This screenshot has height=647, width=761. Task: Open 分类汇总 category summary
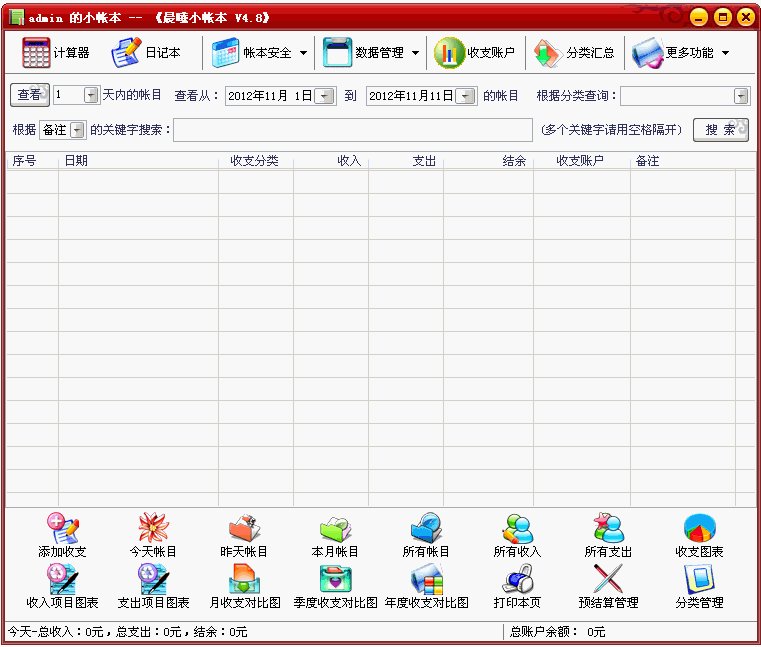point(574,52)
